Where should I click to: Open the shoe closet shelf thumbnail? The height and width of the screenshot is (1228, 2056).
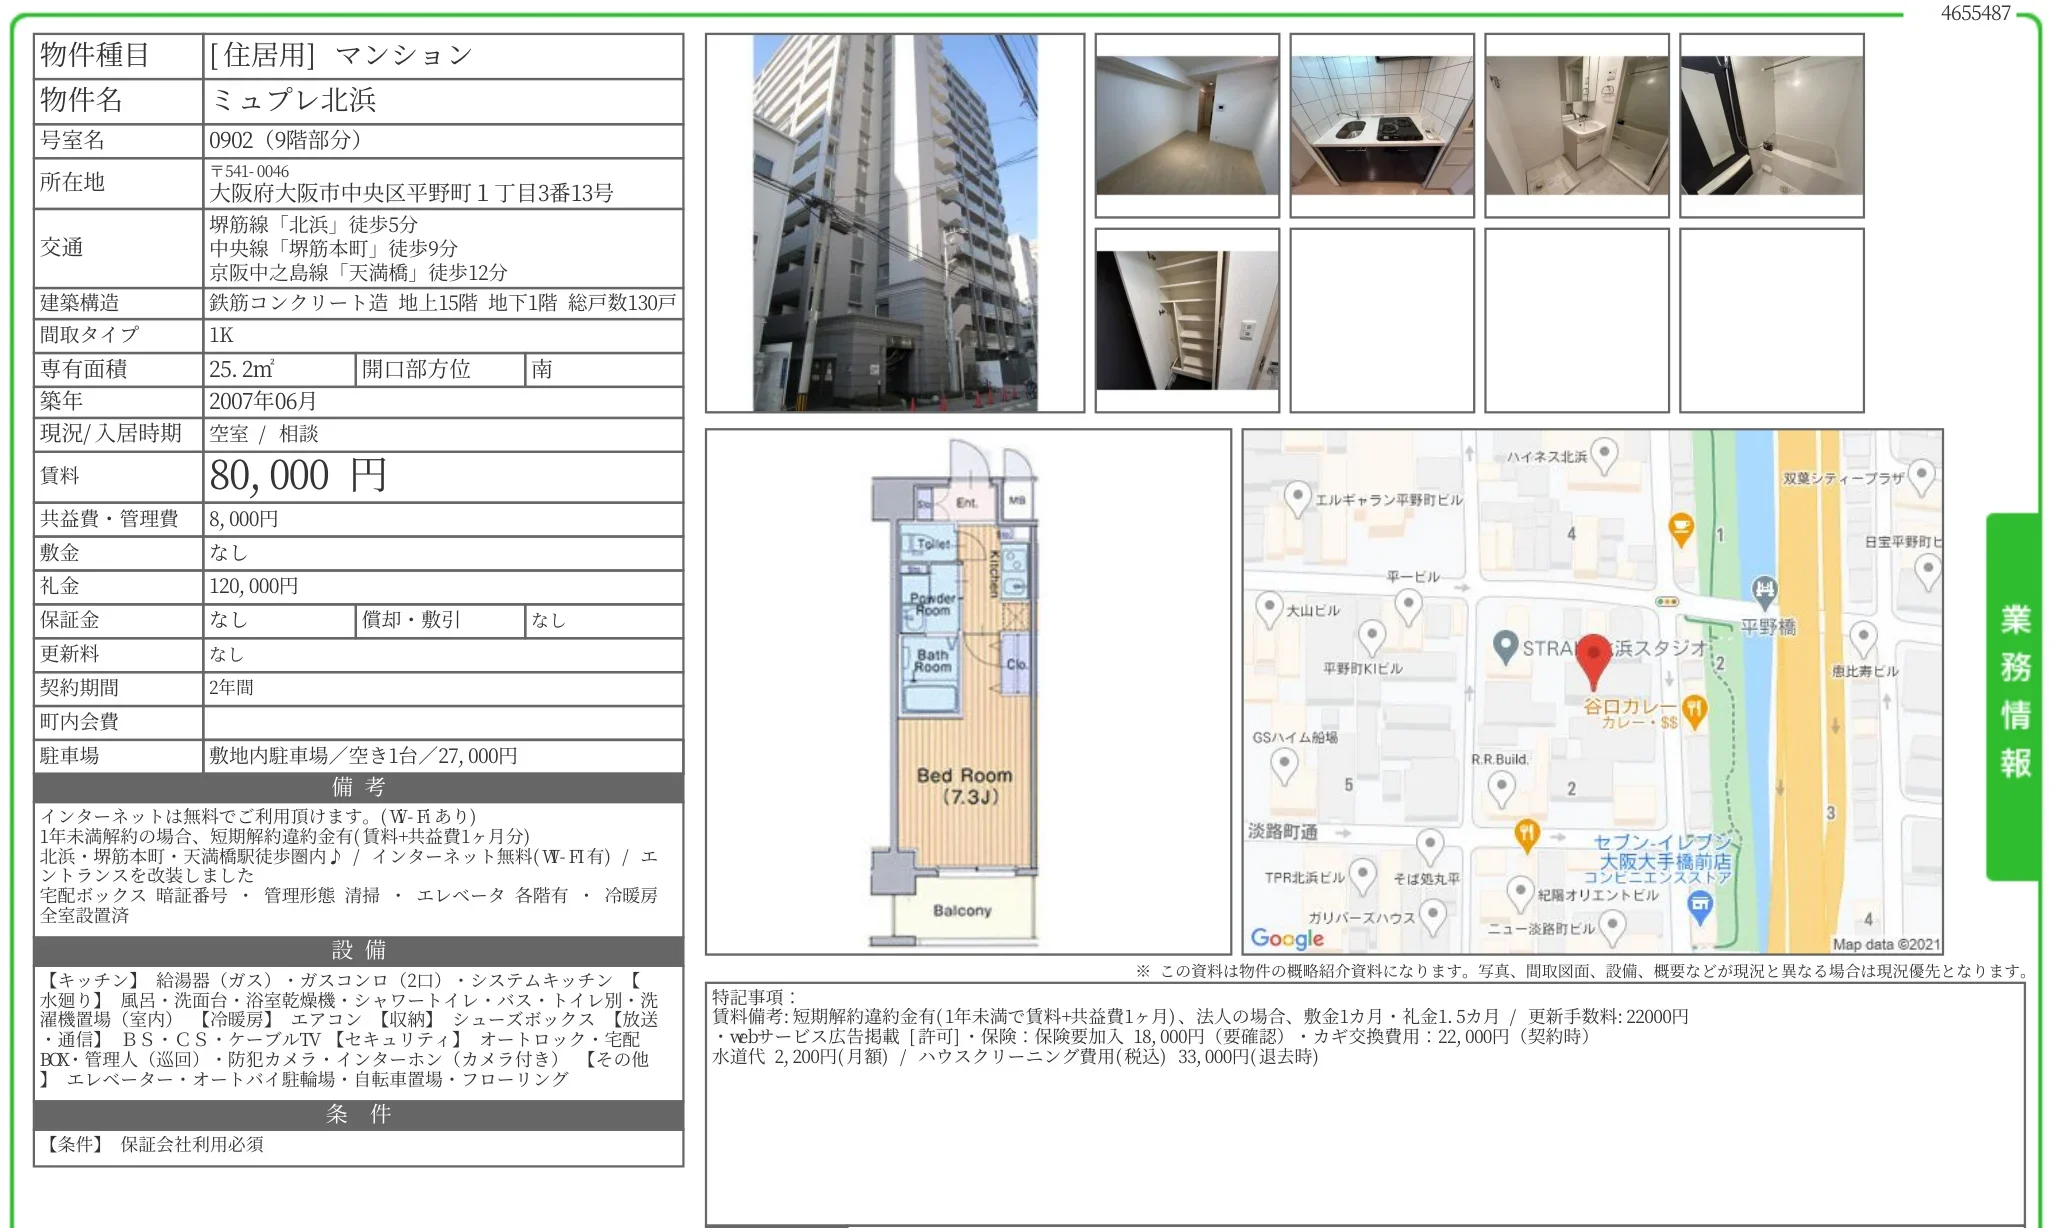(1187, 320)
